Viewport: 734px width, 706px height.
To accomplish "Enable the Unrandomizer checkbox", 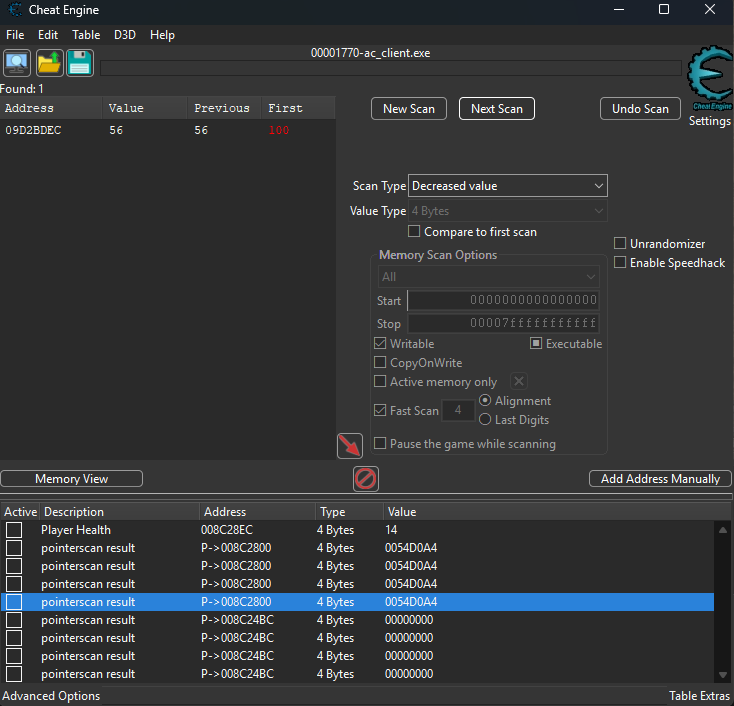I will coord(620,244).
